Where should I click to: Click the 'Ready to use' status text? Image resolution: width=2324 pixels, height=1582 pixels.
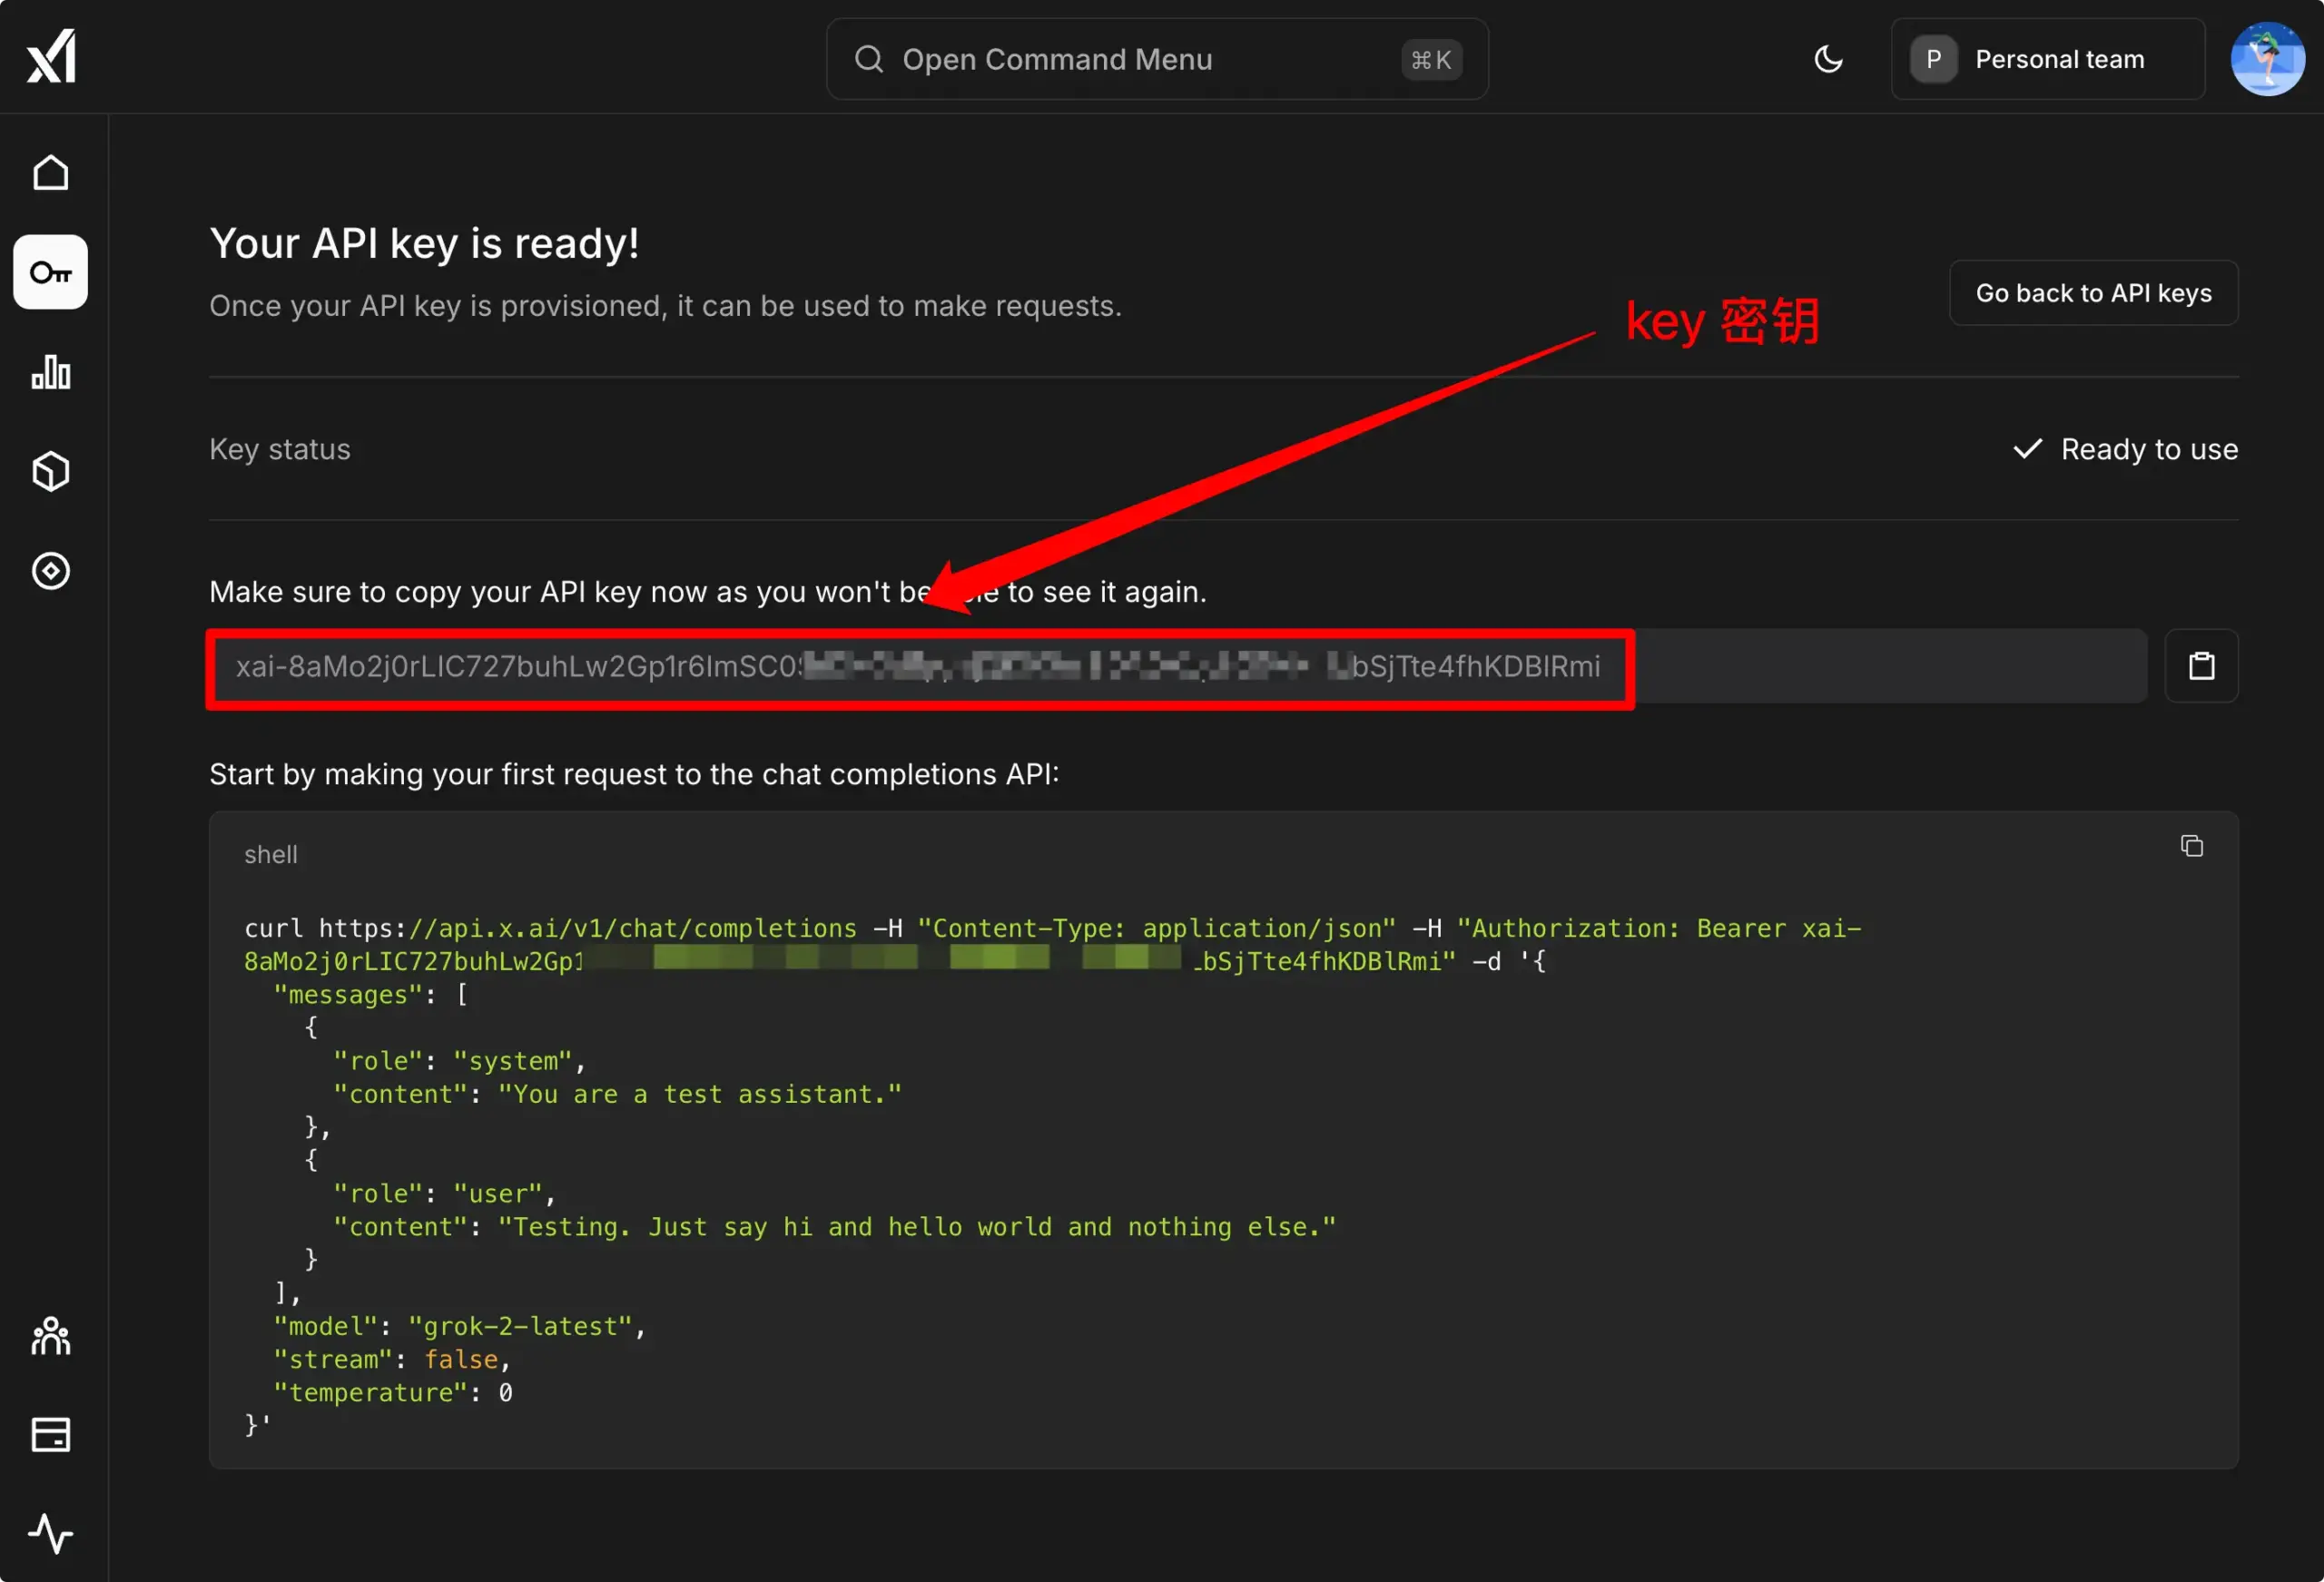pos(2149,449)
